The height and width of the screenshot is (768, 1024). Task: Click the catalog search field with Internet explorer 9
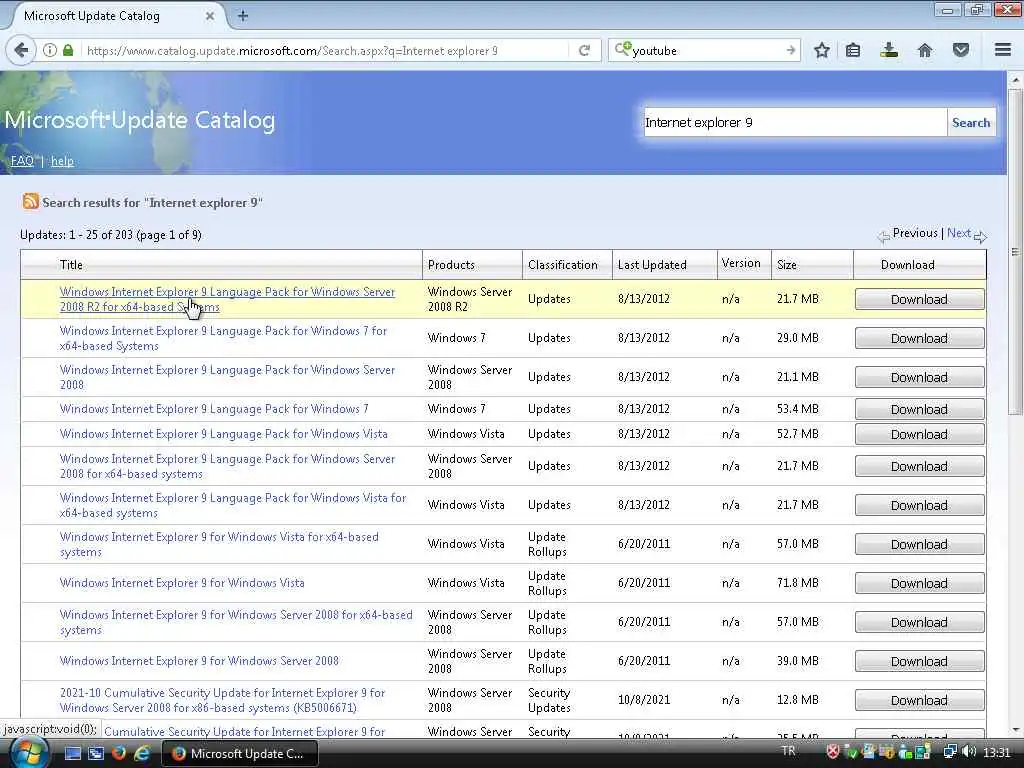(795, 122)
